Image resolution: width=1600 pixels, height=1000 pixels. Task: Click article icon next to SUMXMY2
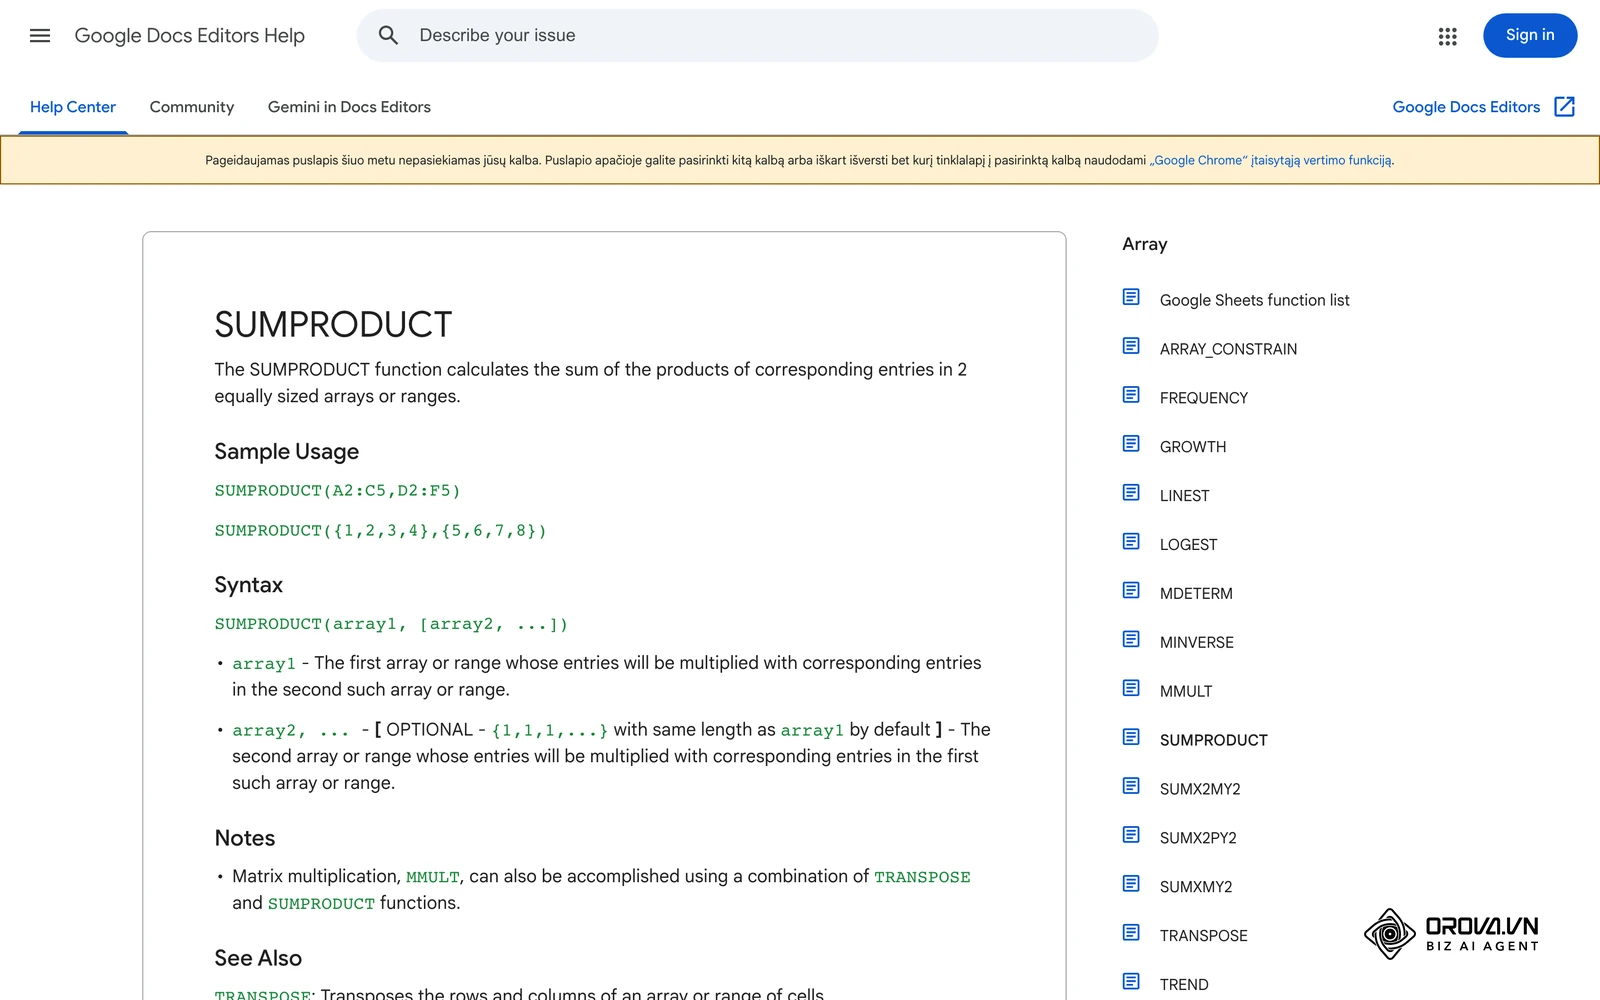click(1131, 885)
